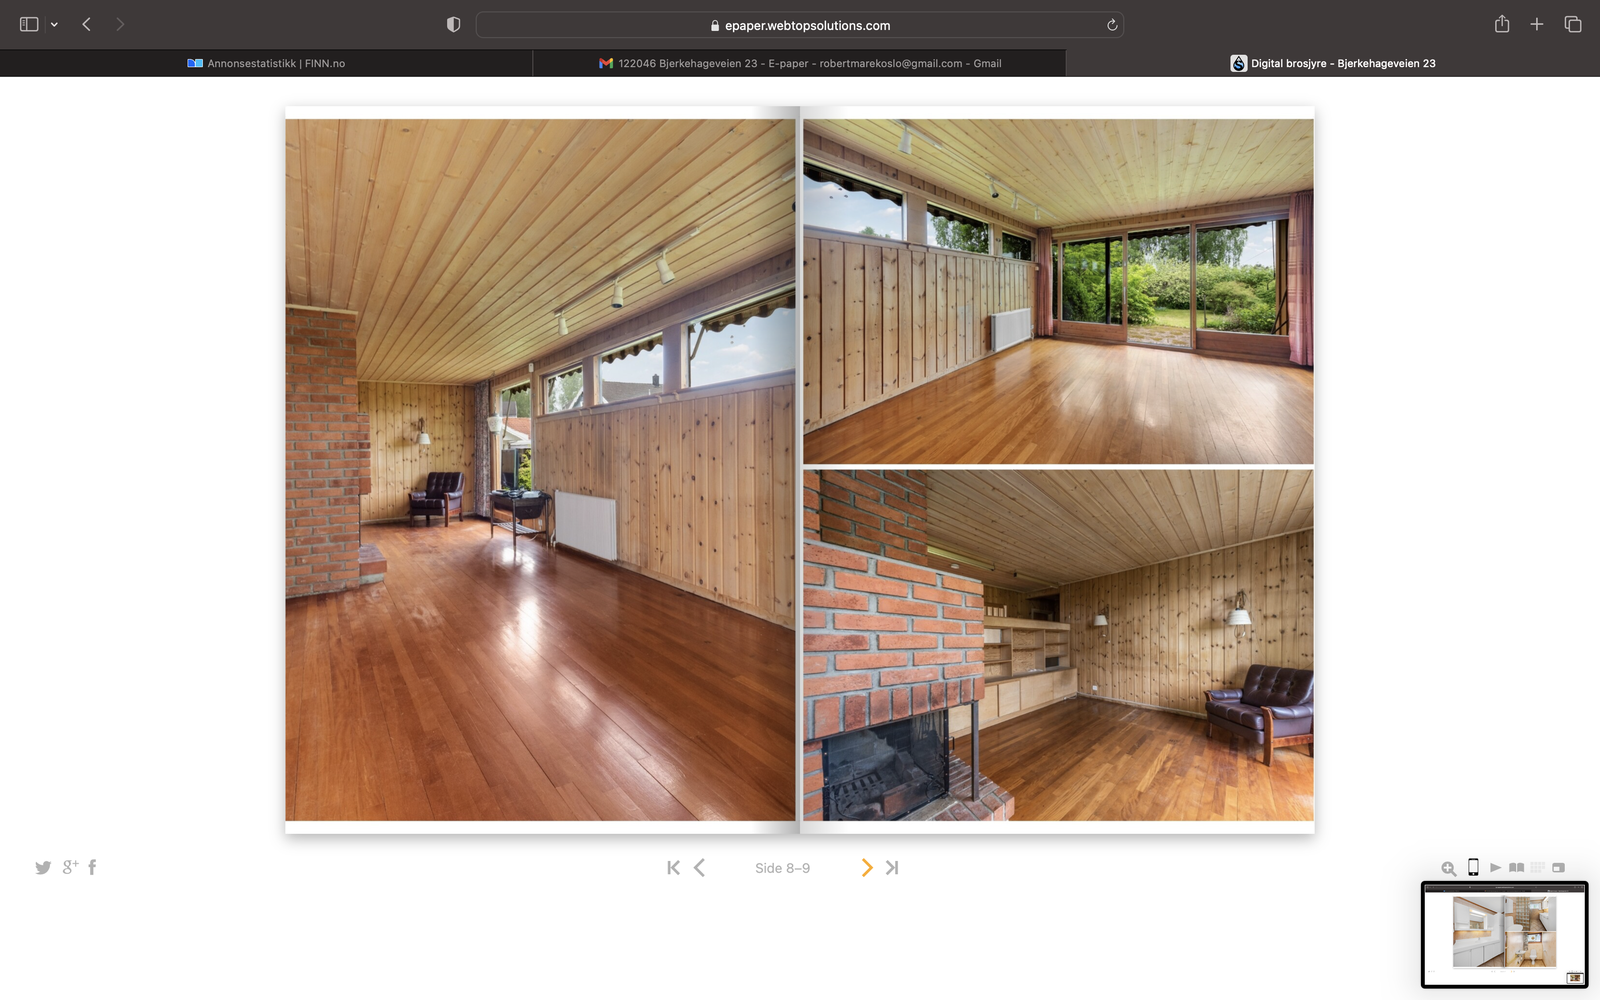
Task: Share the brochure on Twitter
Action: tap(43, 868)
